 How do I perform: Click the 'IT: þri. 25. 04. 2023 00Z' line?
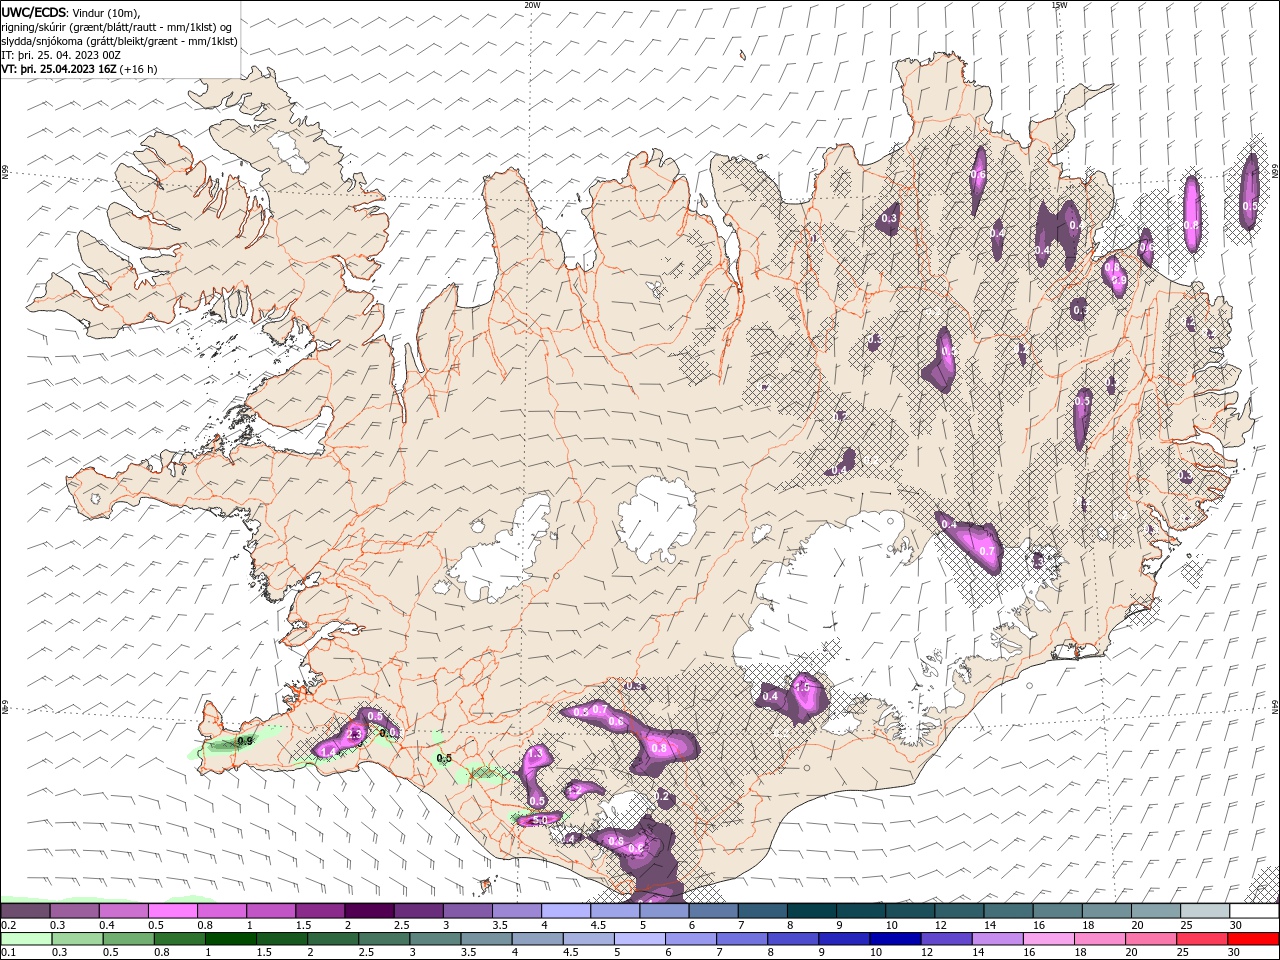click(x=61, y=55)
